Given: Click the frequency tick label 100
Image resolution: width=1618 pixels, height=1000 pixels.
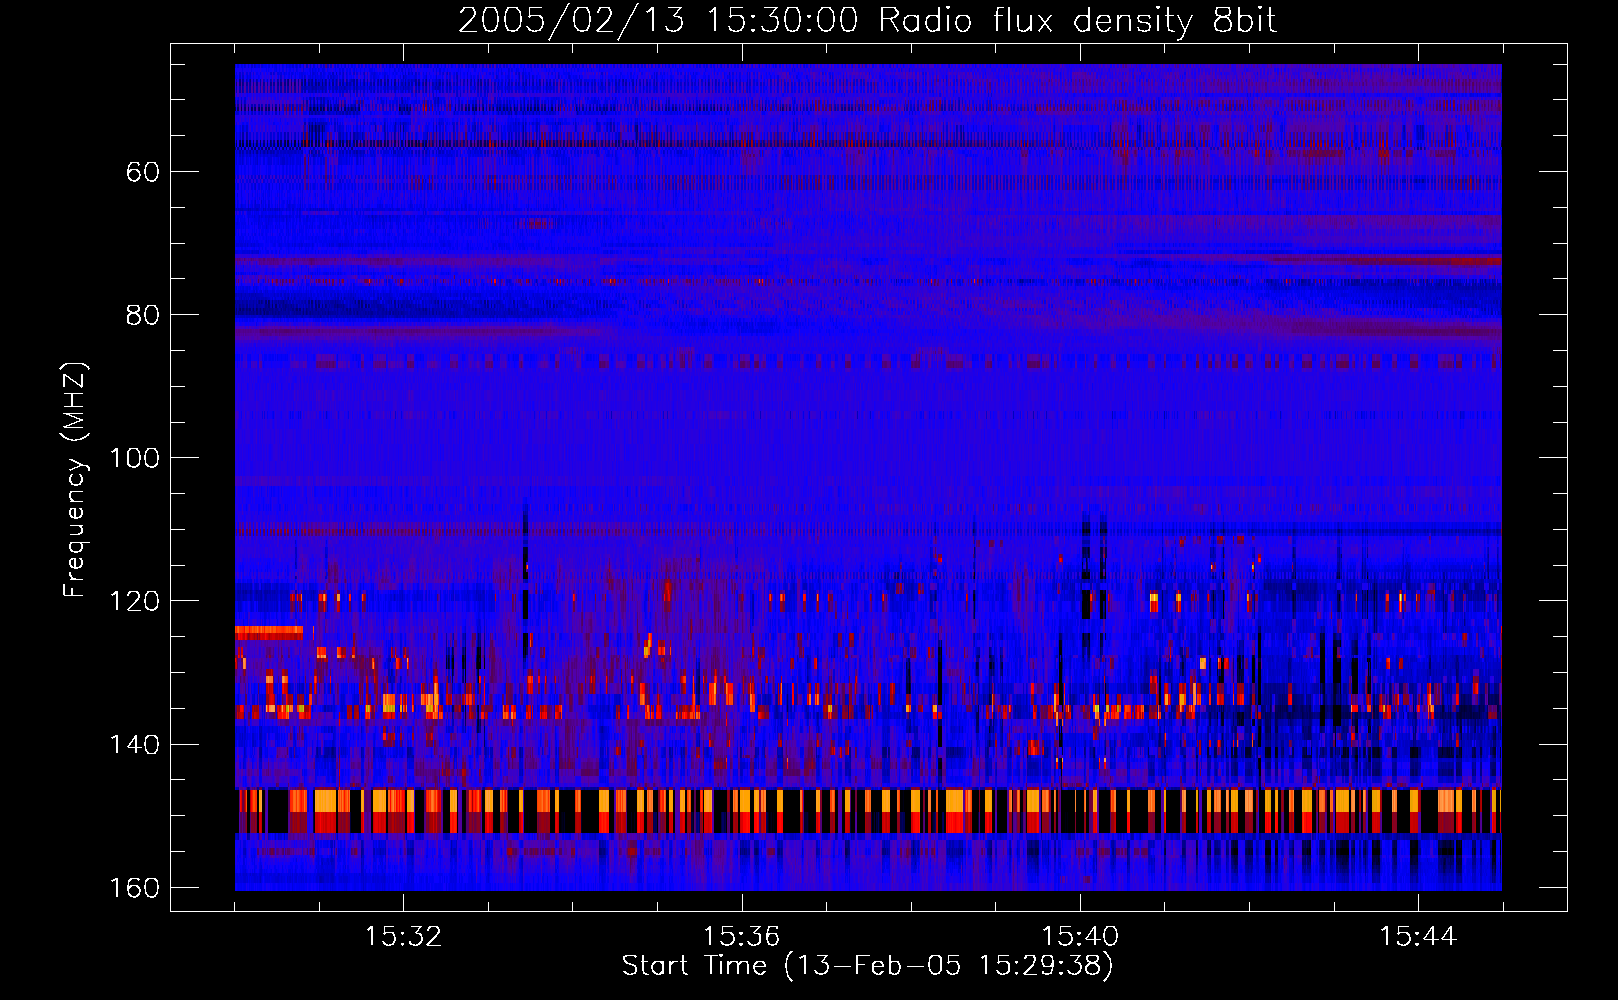Looking at the screenshot, I should 135,458.
